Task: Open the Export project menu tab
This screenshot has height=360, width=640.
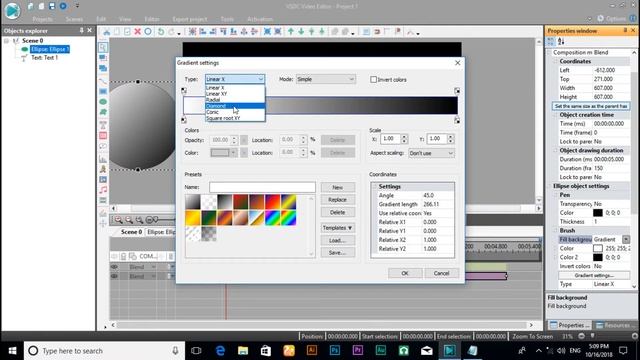Action: point(190,19)
